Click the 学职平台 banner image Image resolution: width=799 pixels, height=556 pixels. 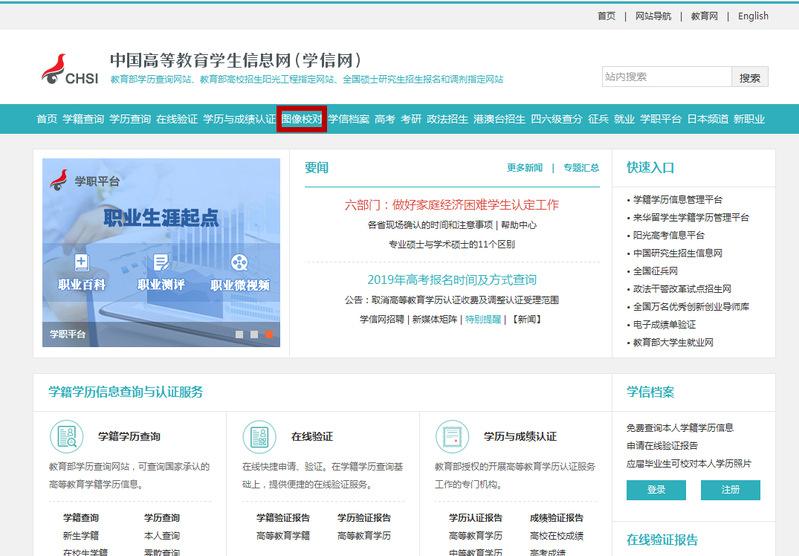coord(161,253)
